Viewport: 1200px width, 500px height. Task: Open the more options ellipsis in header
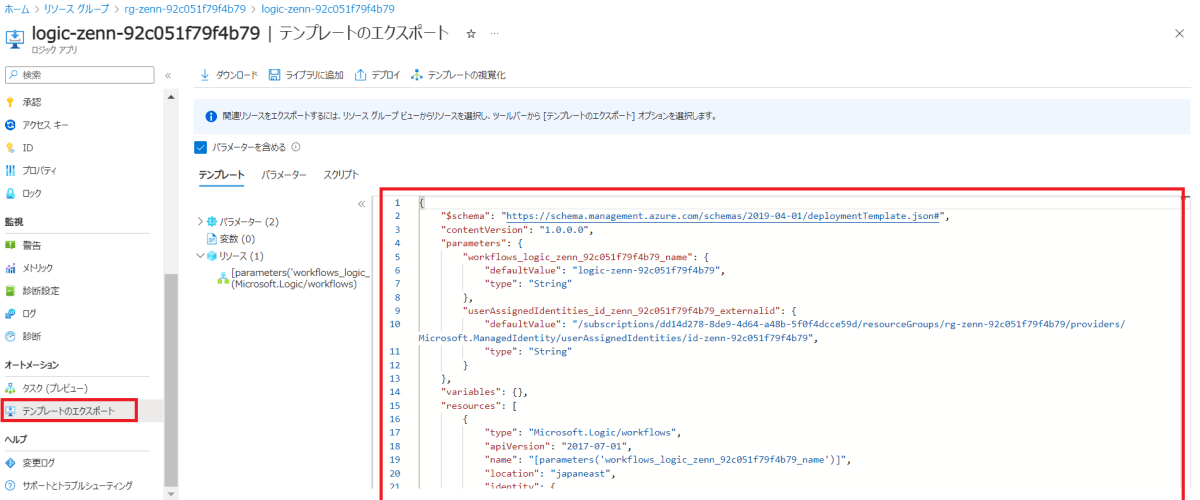click(x=494, y=34)
